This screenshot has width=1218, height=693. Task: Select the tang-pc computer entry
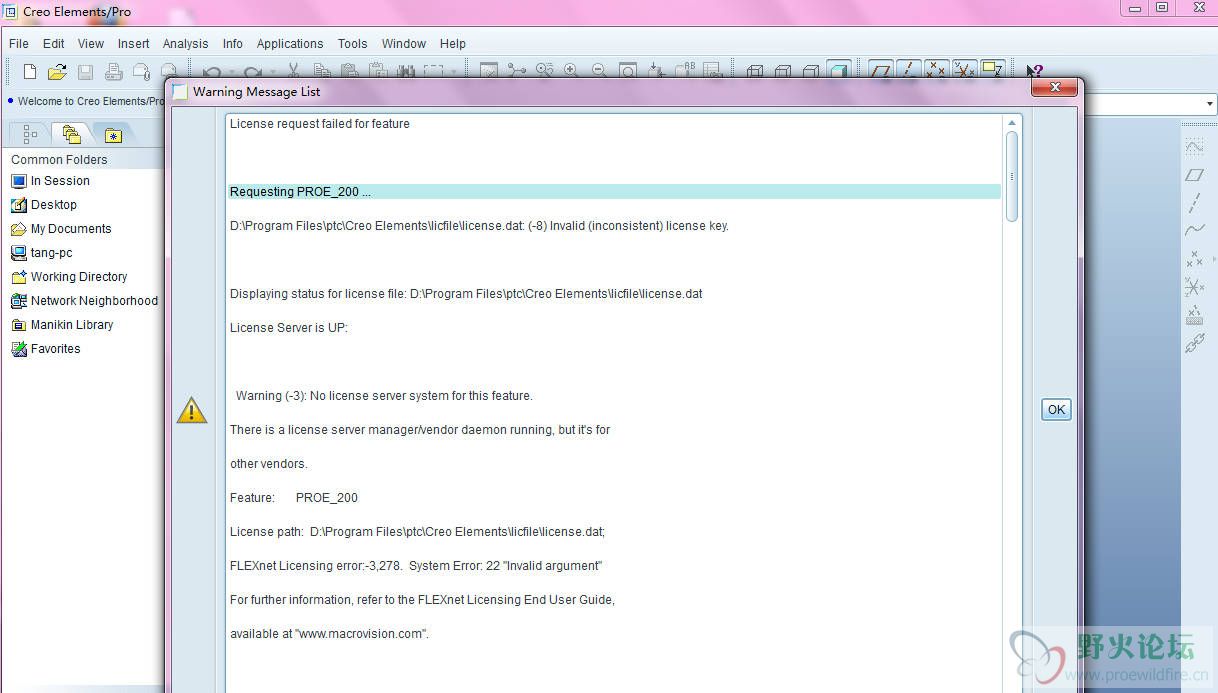click(41, 253)
